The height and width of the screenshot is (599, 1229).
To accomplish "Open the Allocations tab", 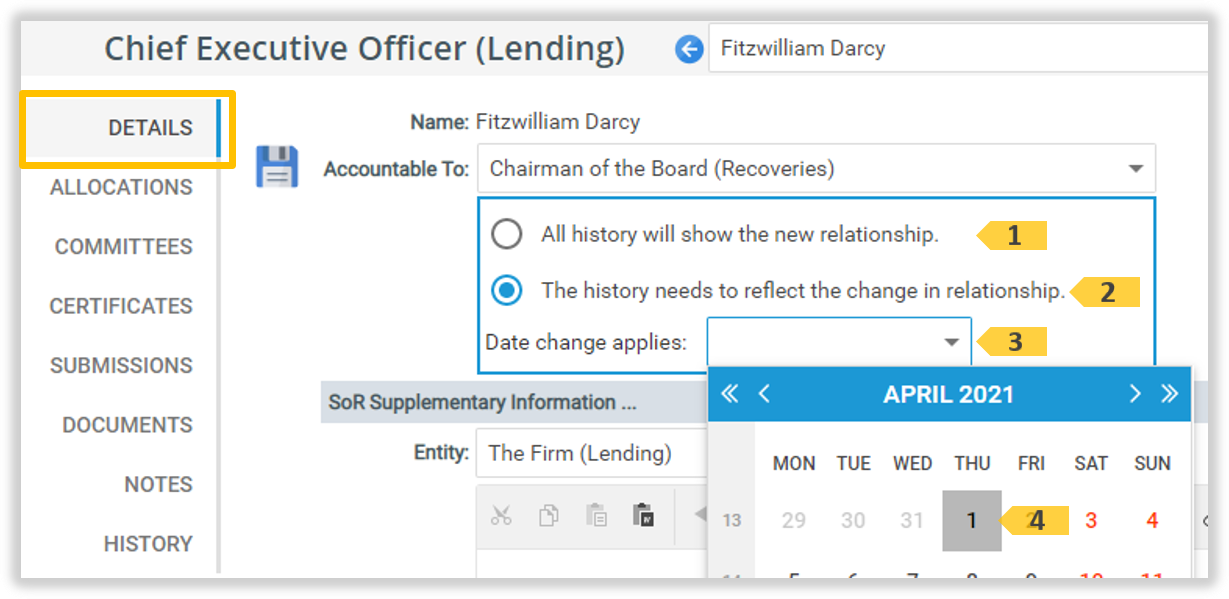I will [121, 187].
